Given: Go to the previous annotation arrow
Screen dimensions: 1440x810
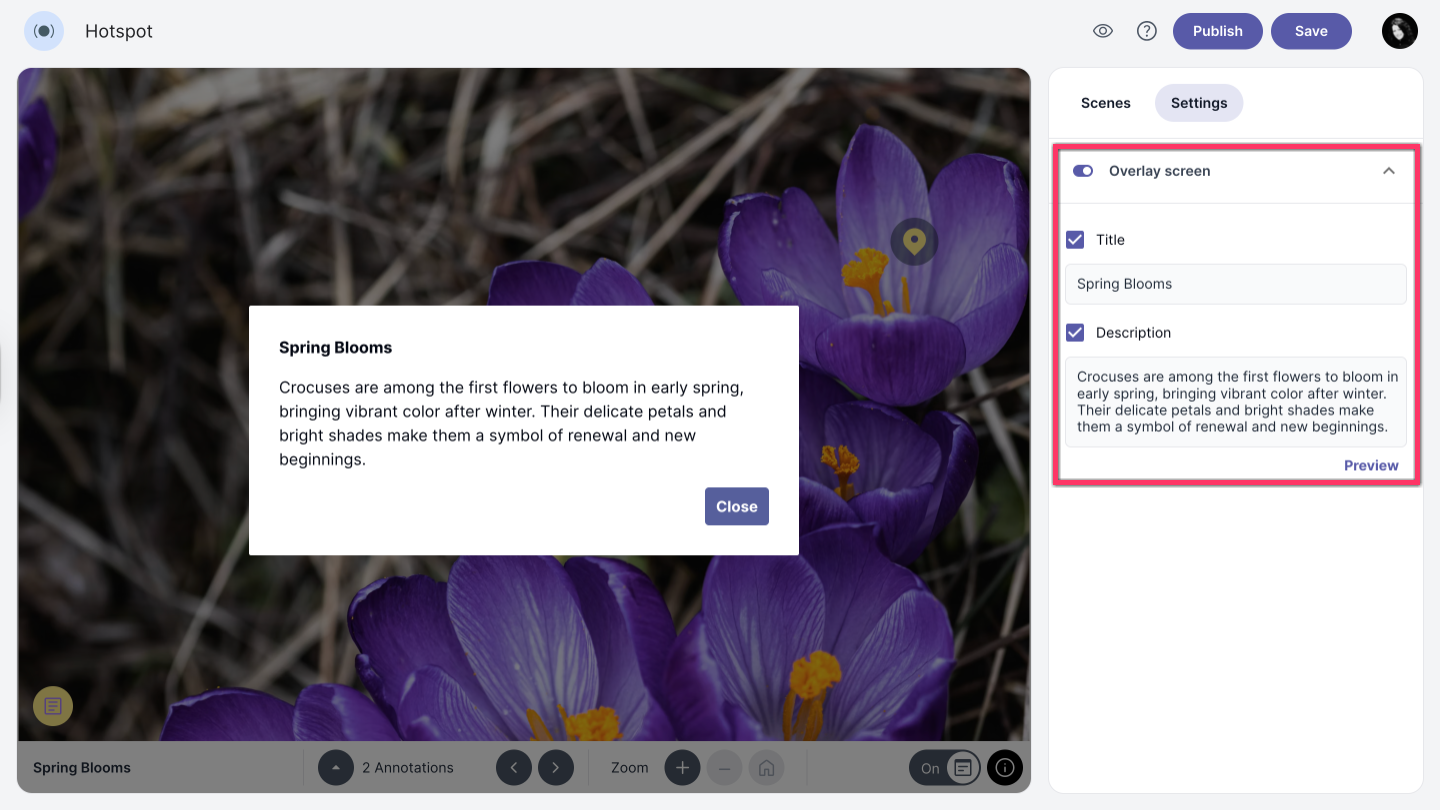Looking at the screenshot, I should coord(514,768).
